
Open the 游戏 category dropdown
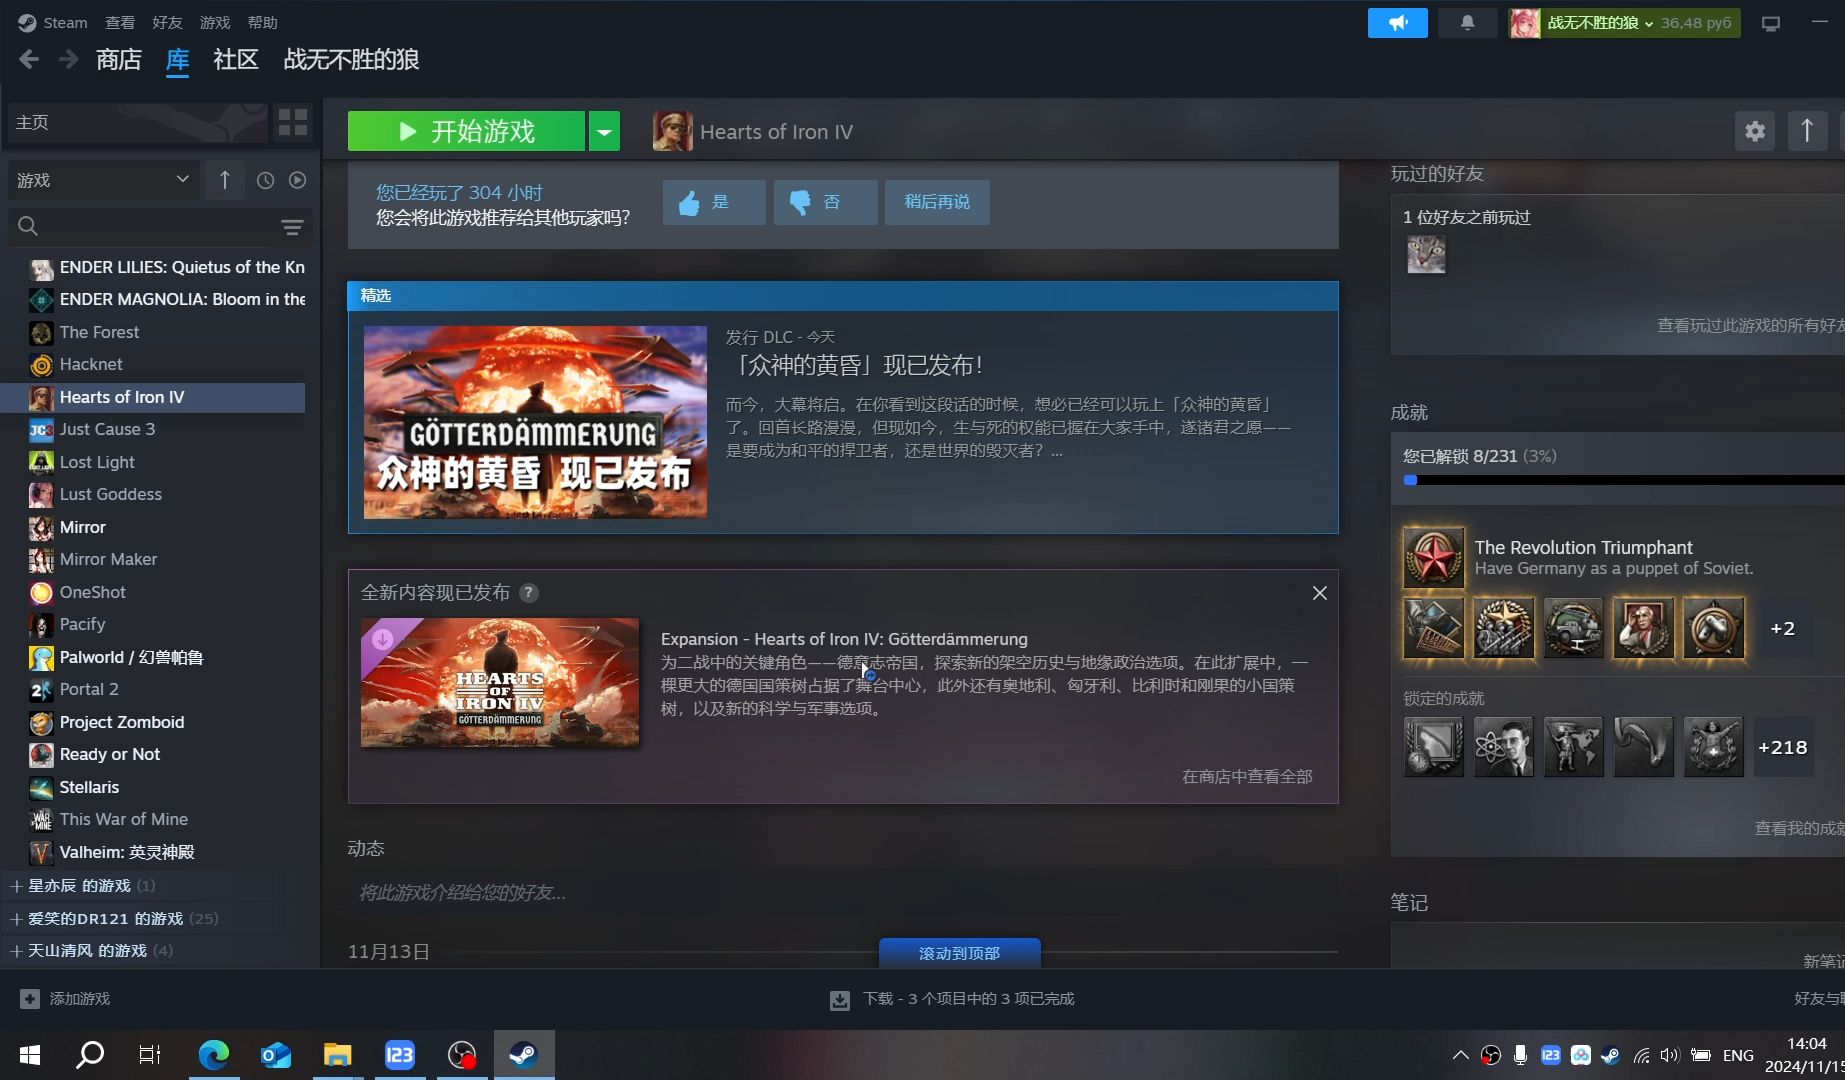[103, 180]
